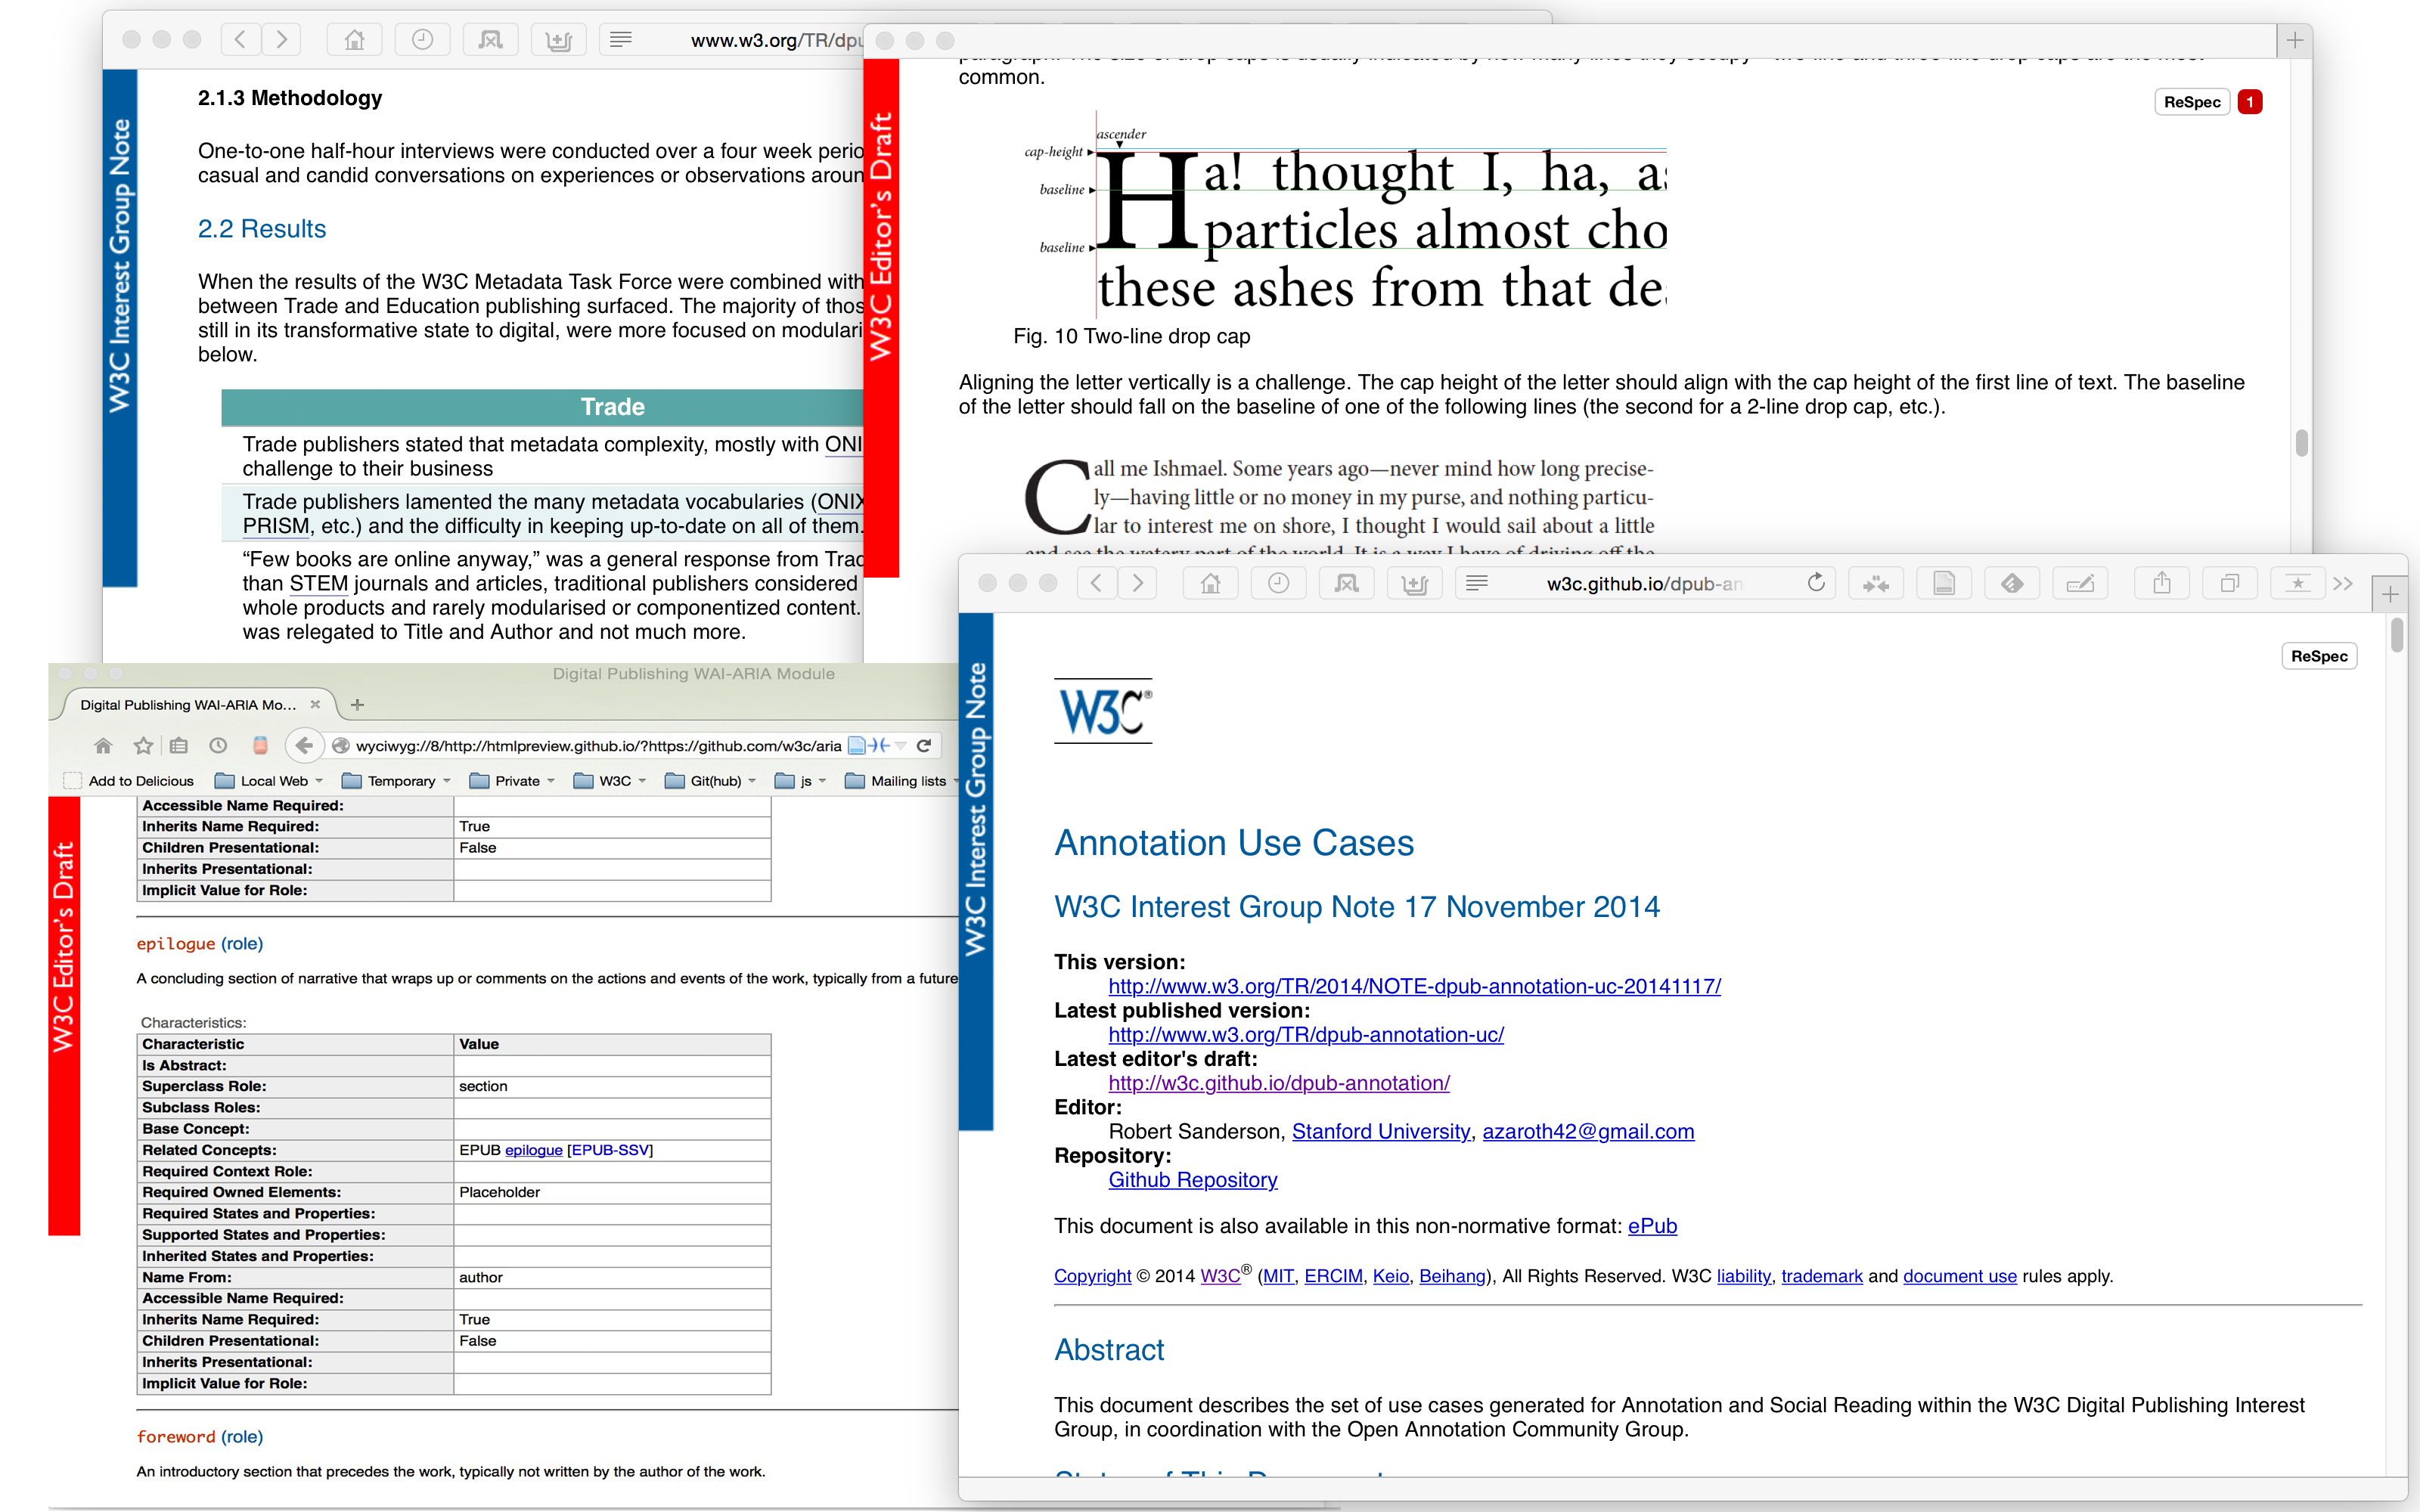Click the show tabs overview icon in the w3c.github.io toolbar
This screenshot has height=1512, width=2420.
pyautogui.click(x=2229, y=583)
